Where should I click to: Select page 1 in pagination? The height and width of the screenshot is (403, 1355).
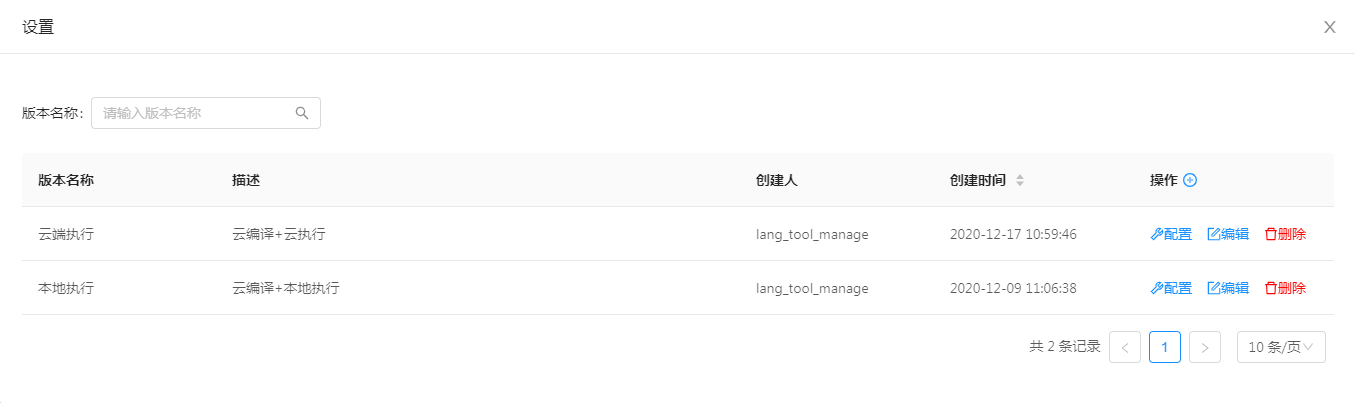1165,347
